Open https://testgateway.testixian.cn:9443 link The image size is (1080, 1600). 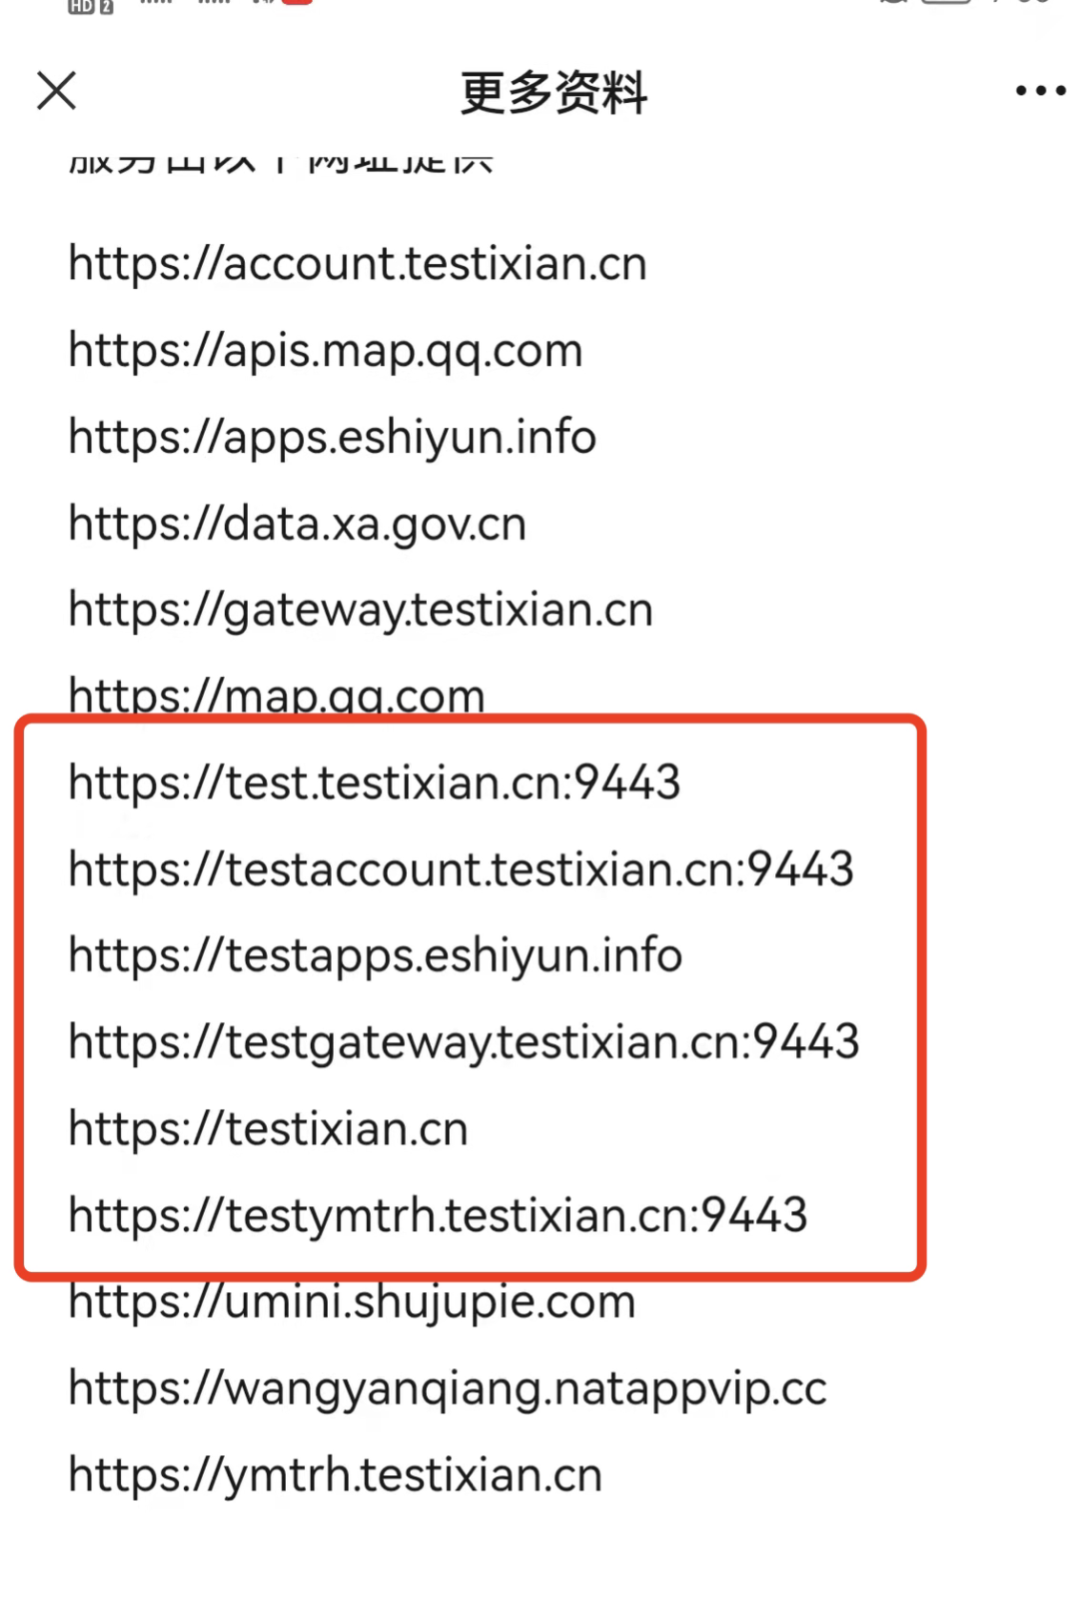point(464,1043)
